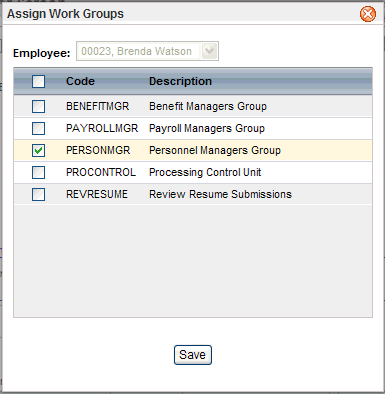Click 'Personnel Managers Group' description

pos(215,150)
